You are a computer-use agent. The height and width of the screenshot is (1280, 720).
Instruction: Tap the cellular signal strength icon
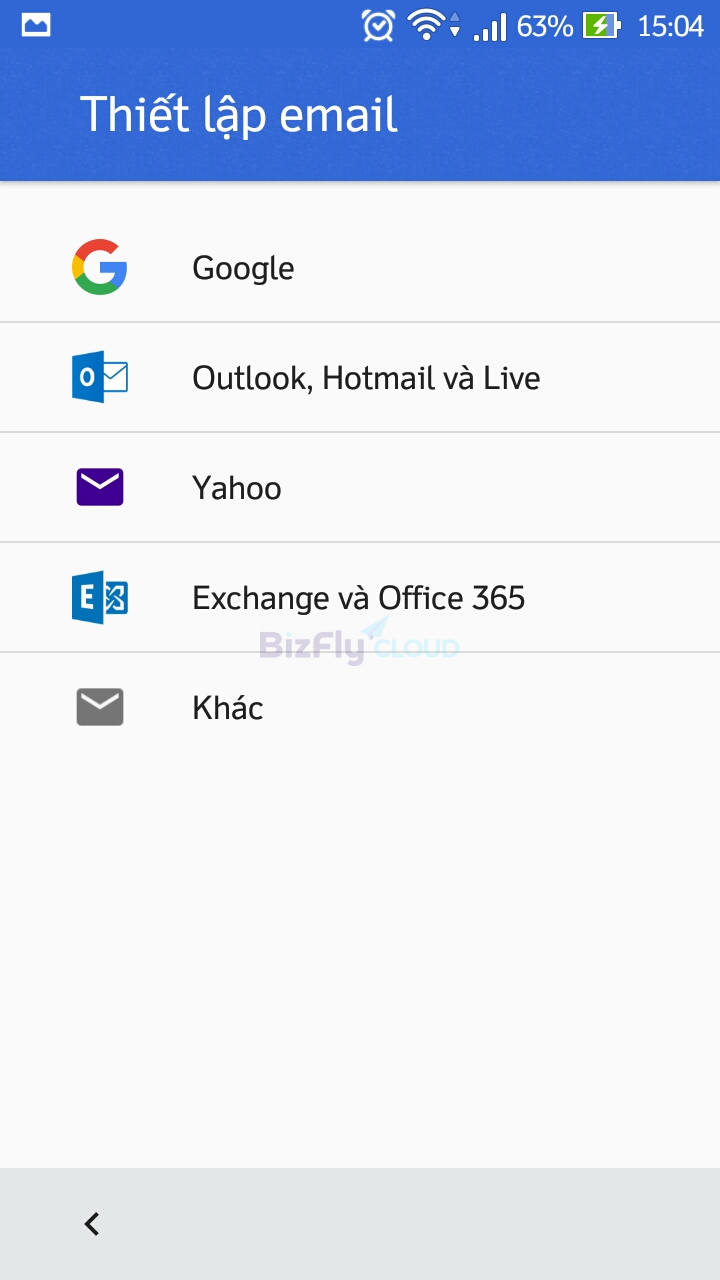490,26
